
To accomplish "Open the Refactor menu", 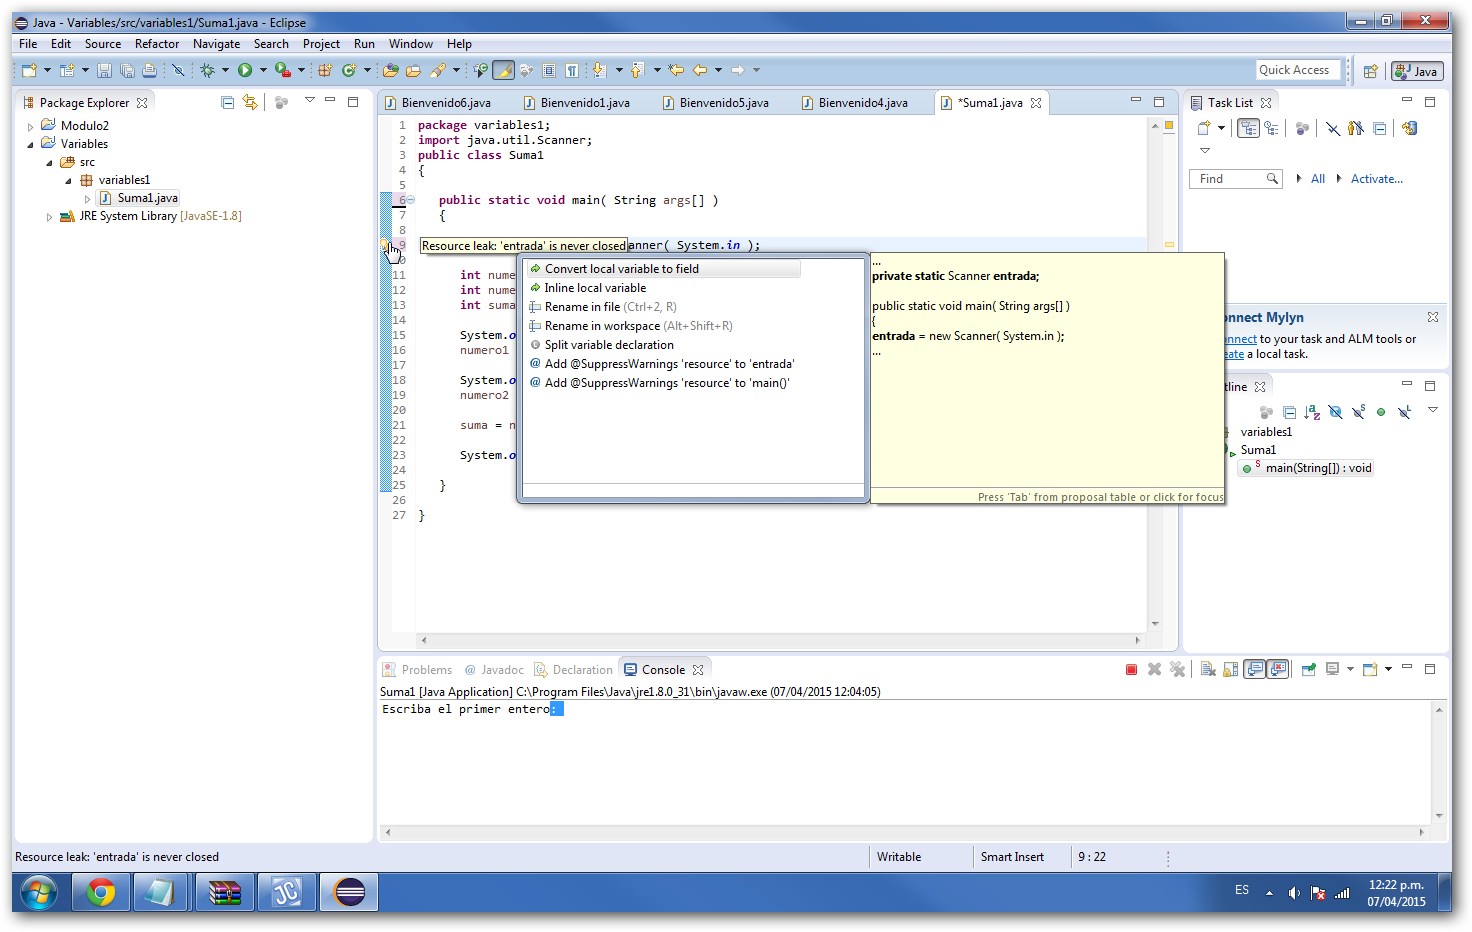I will pyautogui.click(x=157, y=44).
